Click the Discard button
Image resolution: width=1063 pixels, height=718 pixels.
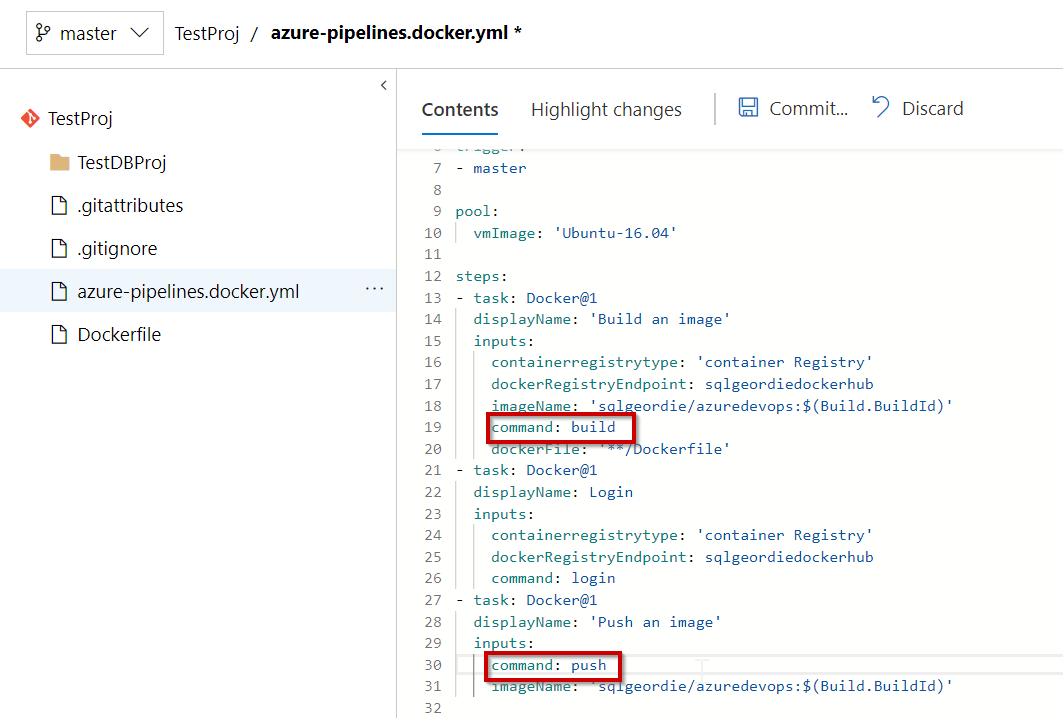point(932,109)
